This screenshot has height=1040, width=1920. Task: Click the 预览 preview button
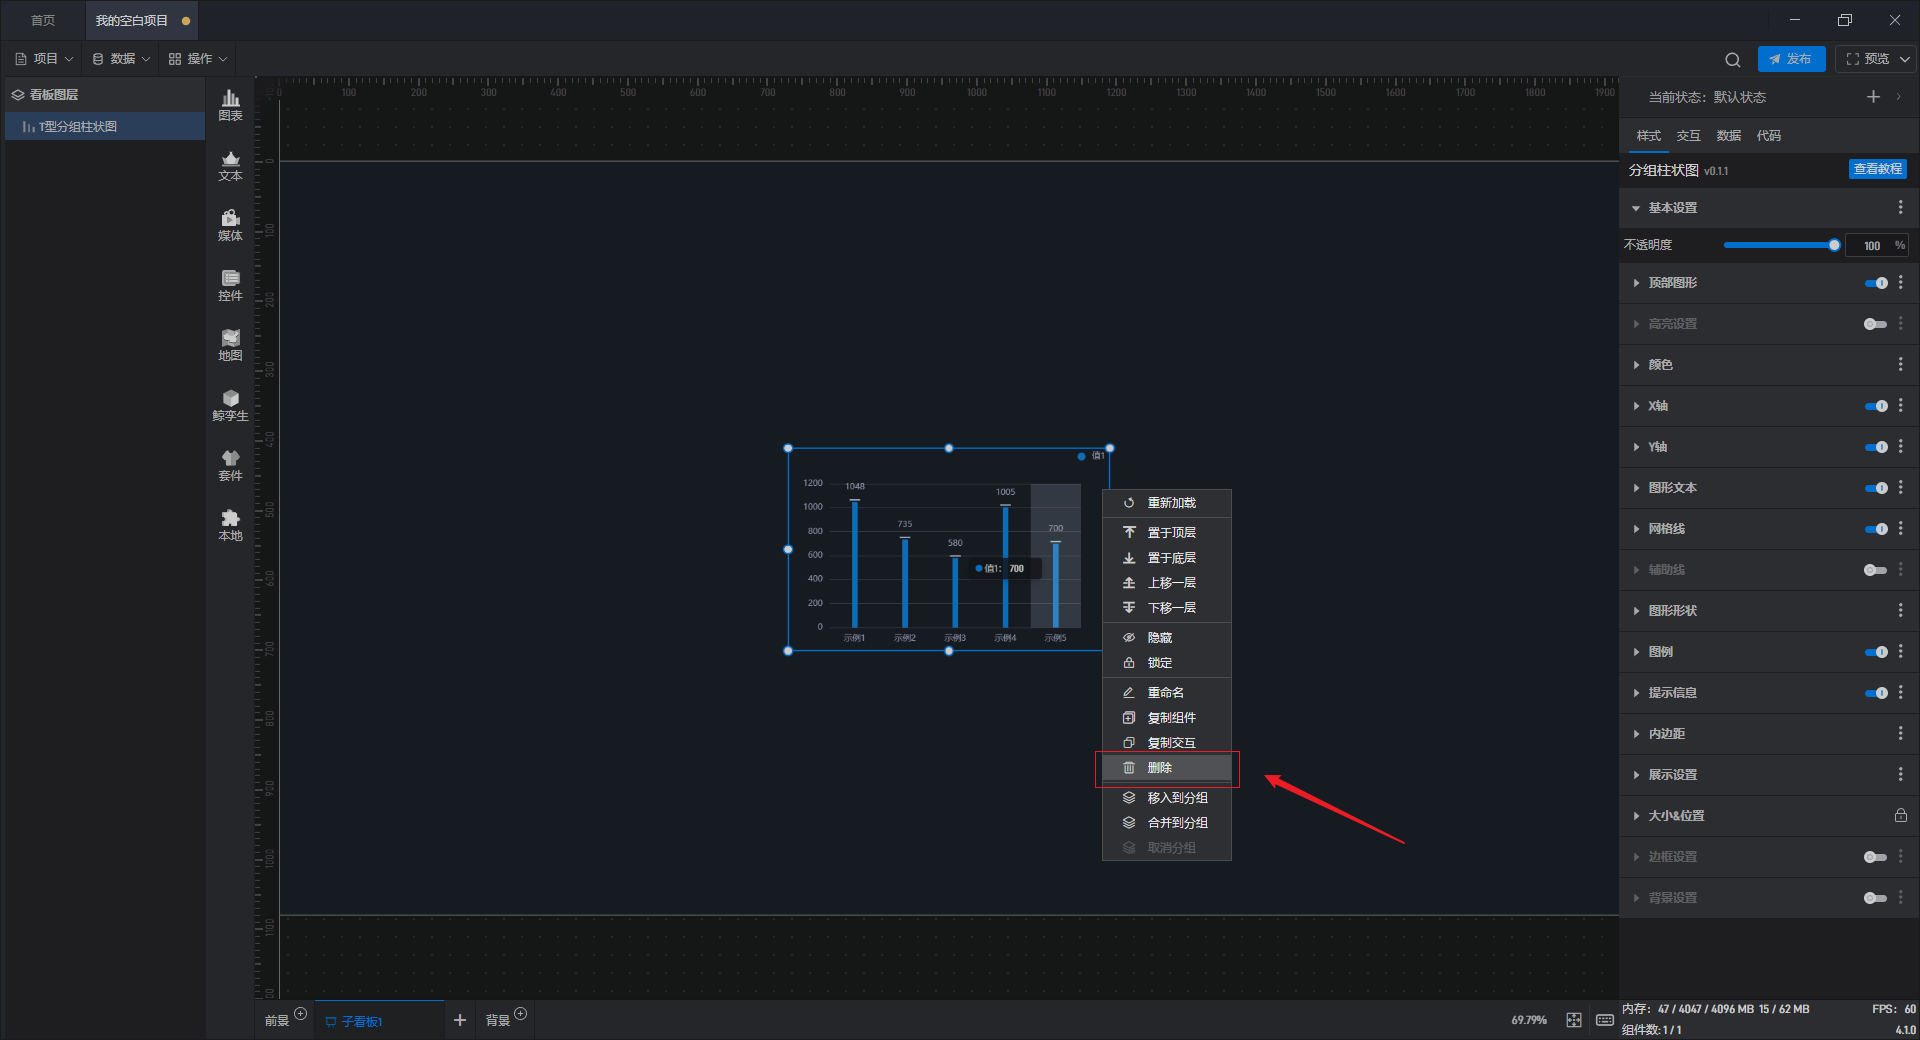coord(1868,59)
